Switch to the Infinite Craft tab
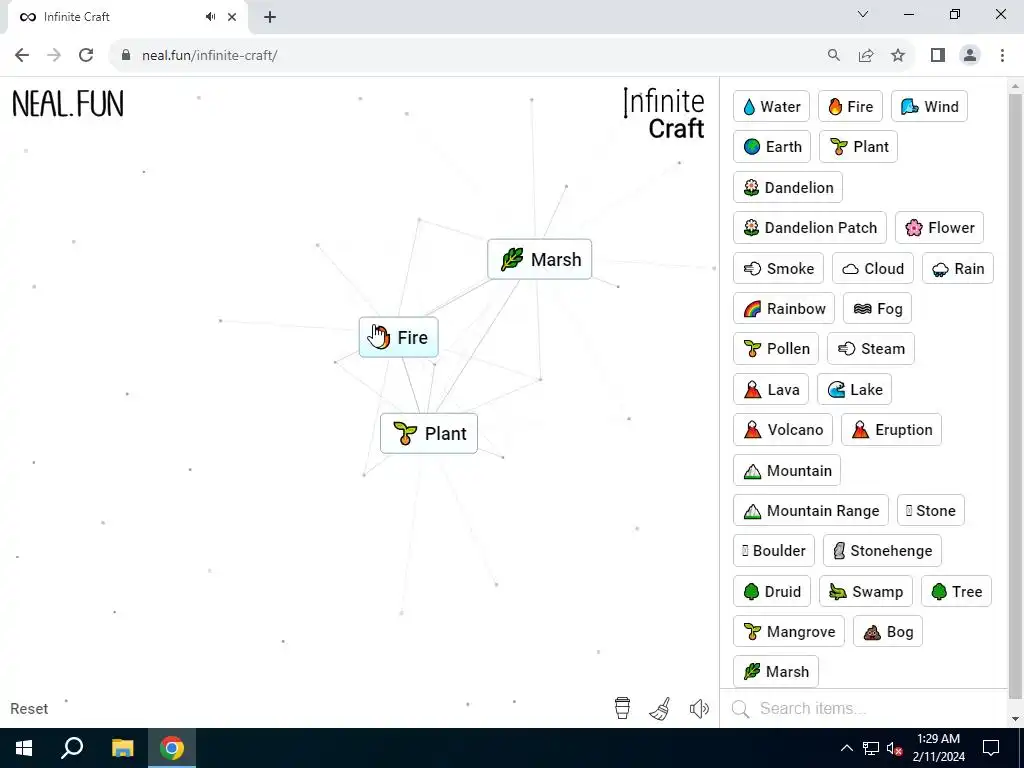This screenshot has height=768, width=1024. tap(127, 17)
